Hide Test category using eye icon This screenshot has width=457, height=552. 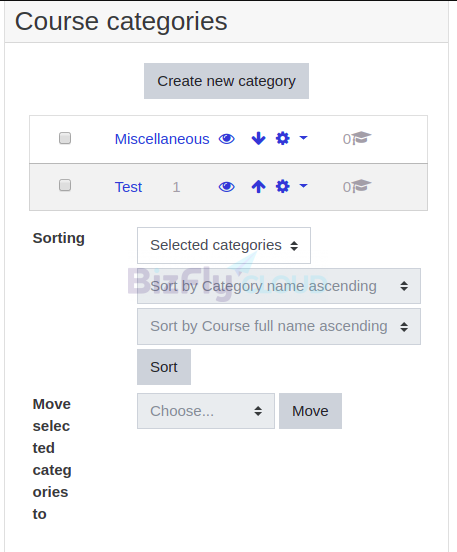click(227, 187)
